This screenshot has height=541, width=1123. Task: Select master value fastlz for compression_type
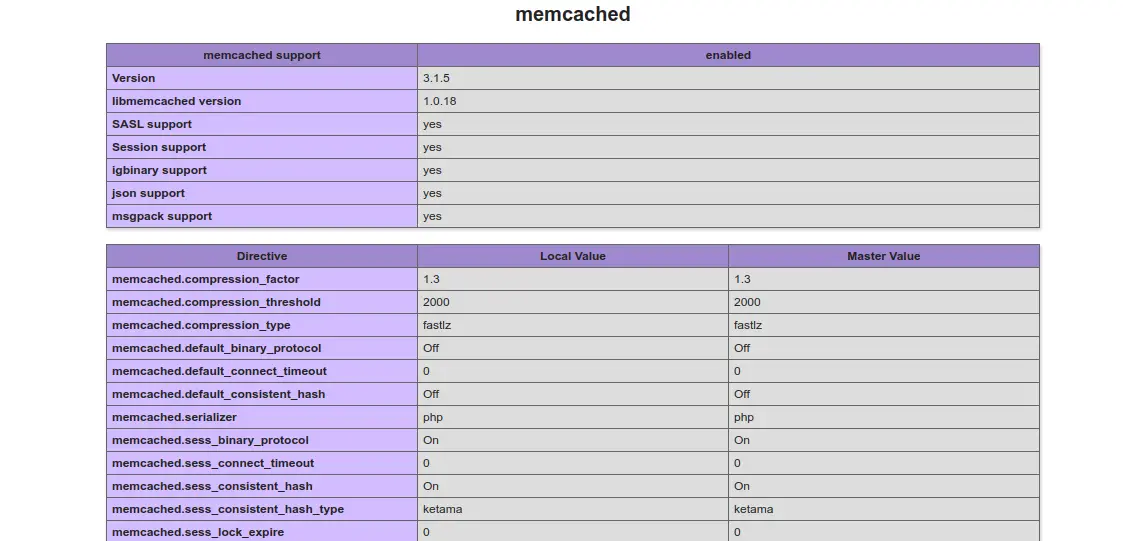[748, 325]
